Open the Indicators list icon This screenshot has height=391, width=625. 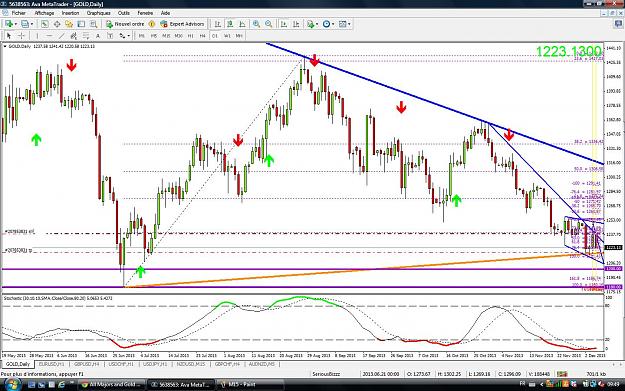pyautogui.click(x=310, y=24)
